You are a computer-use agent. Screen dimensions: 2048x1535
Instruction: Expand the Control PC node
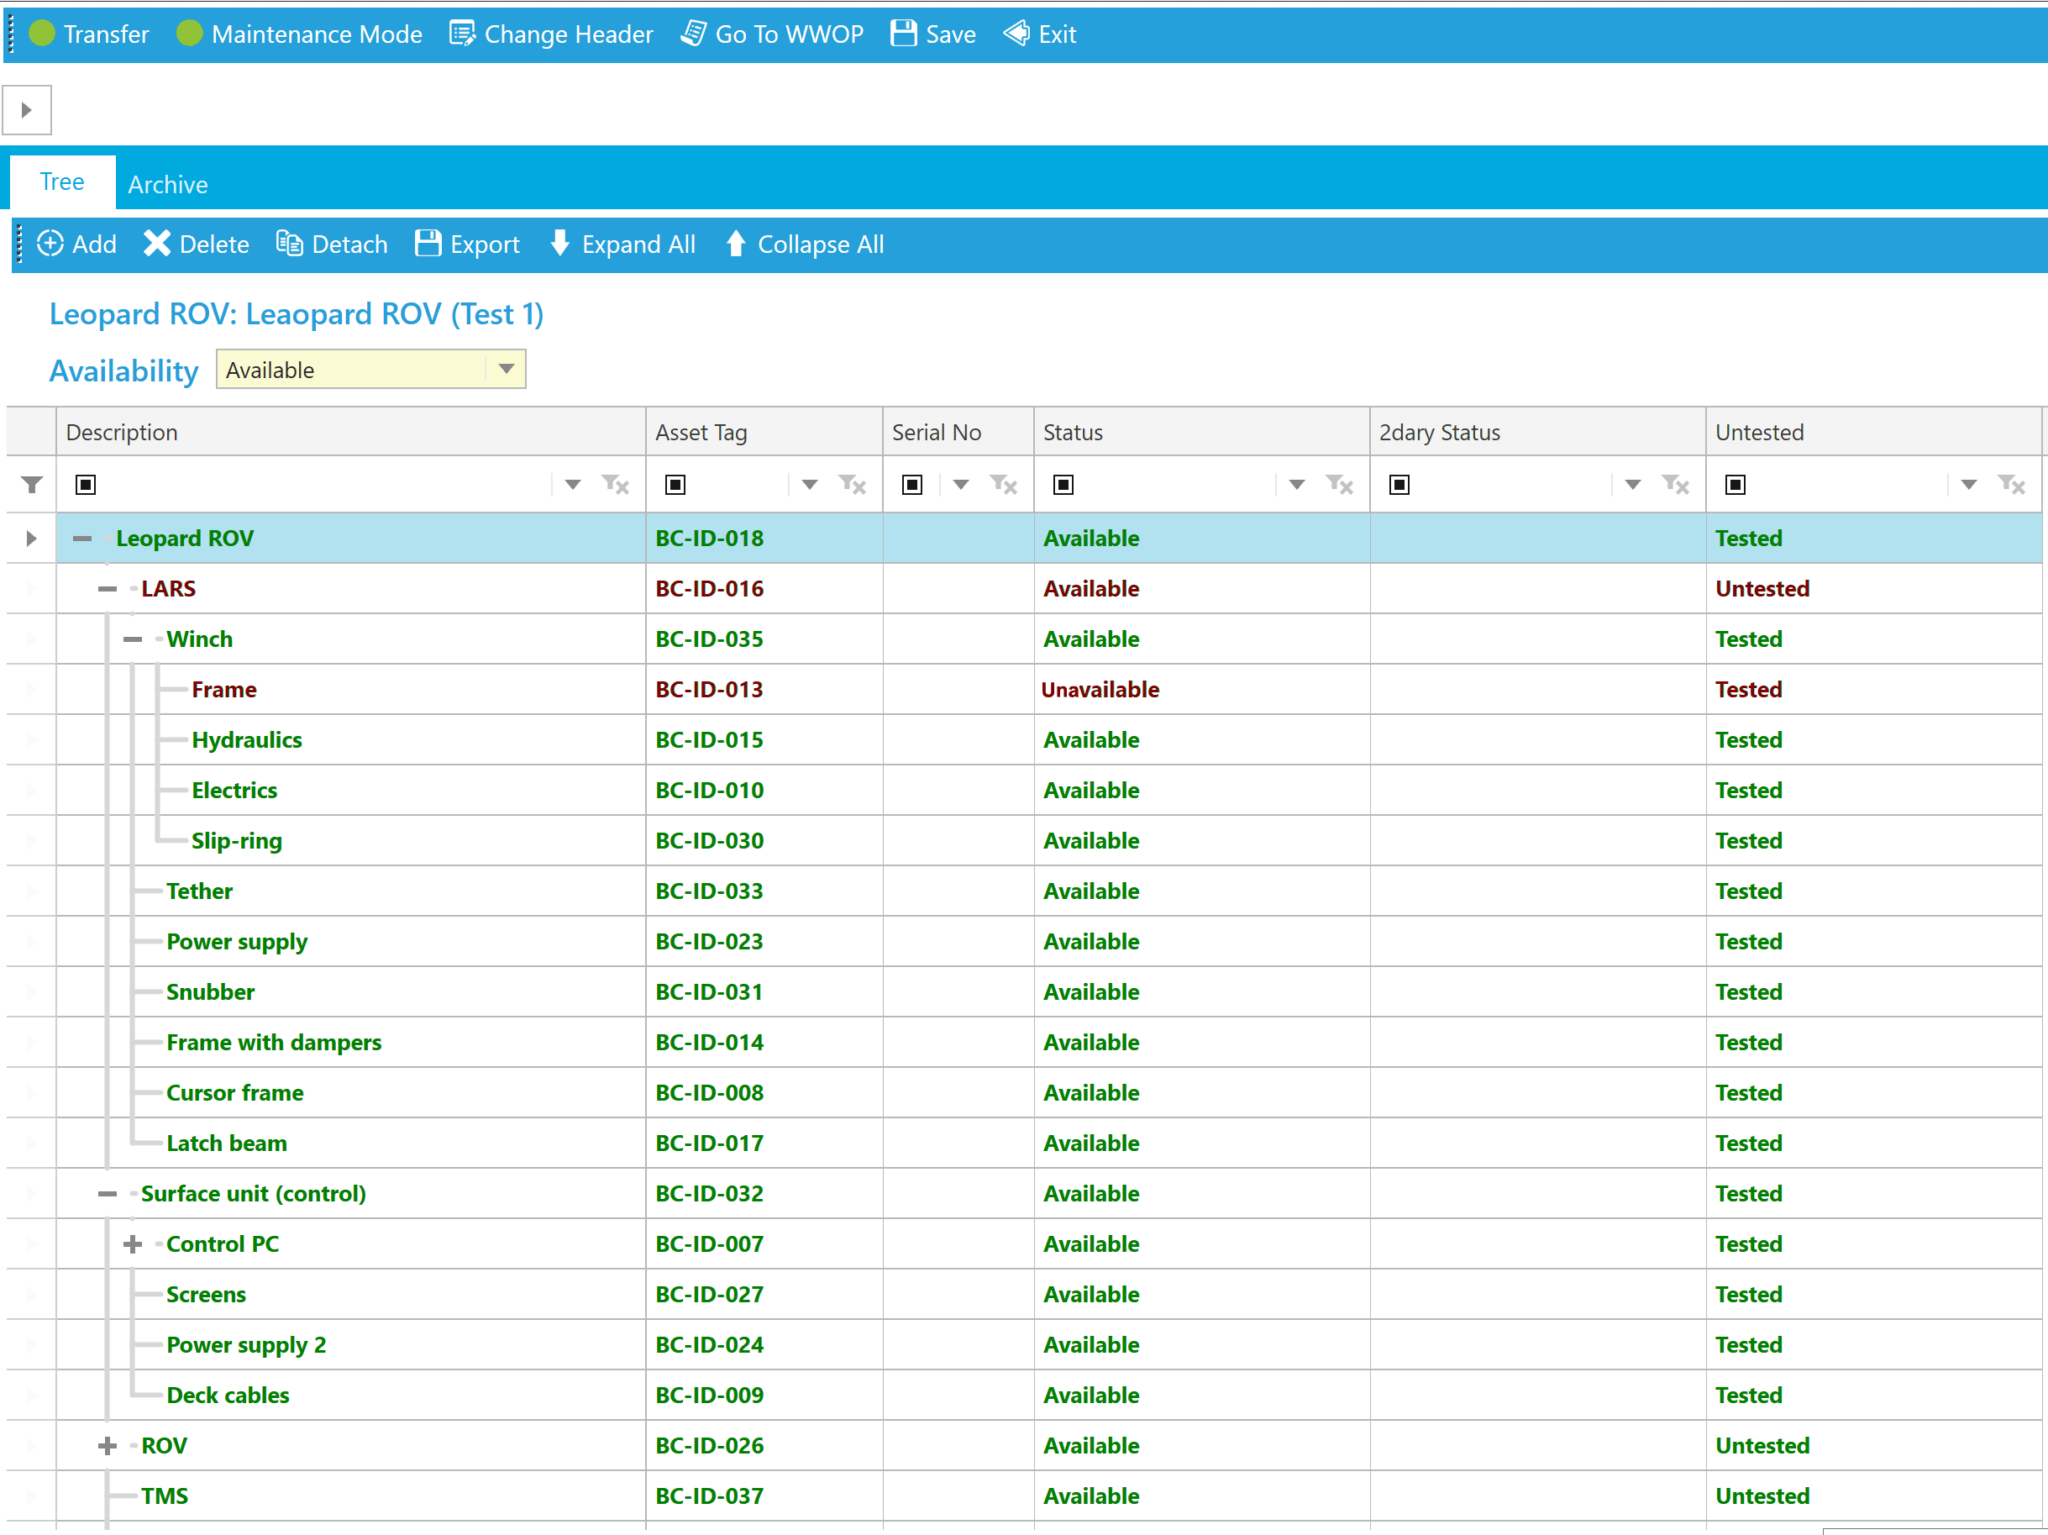pos(132,1245)
